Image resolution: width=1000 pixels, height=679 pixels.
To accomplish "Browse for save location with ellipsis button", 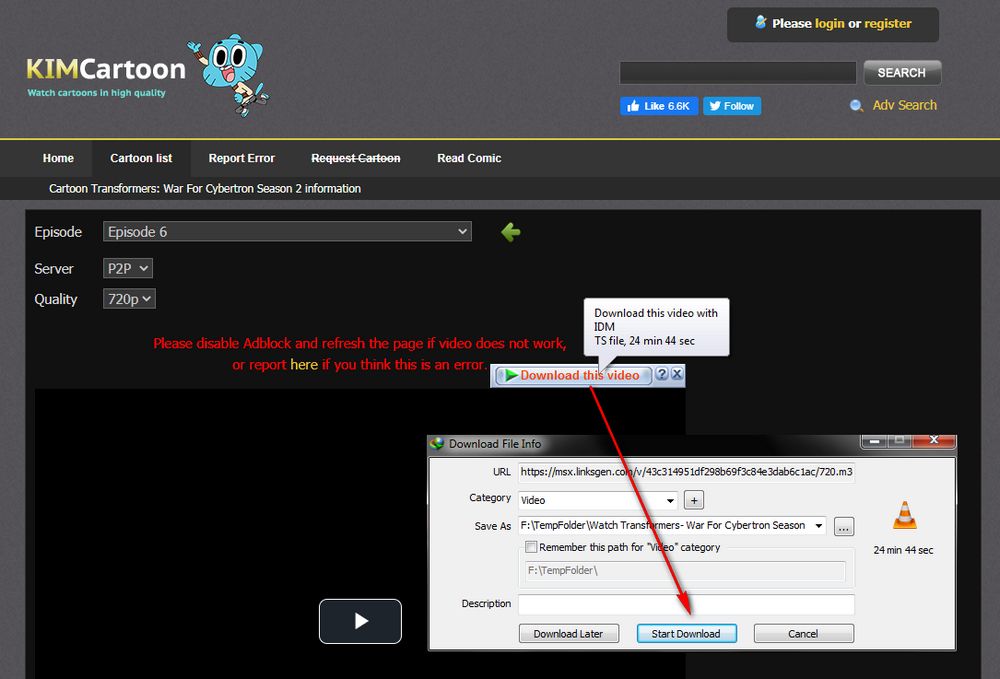I will pos(844,527).
